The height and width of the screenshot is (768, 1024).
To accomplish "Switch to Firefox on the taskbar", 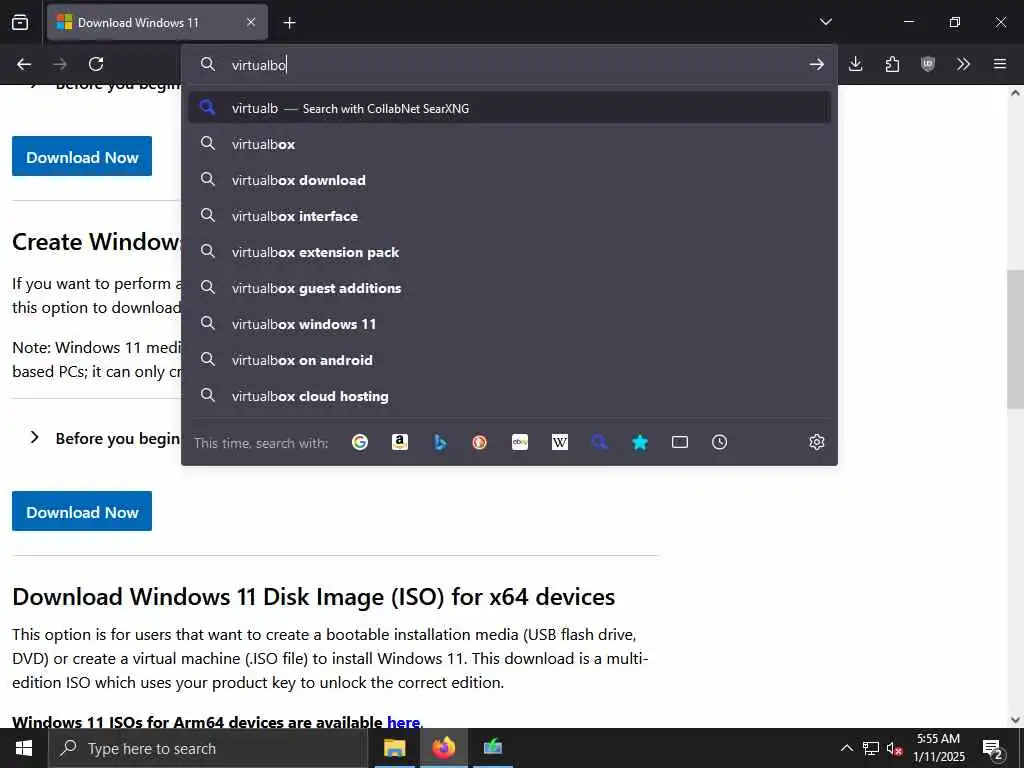I will point(443,748).
